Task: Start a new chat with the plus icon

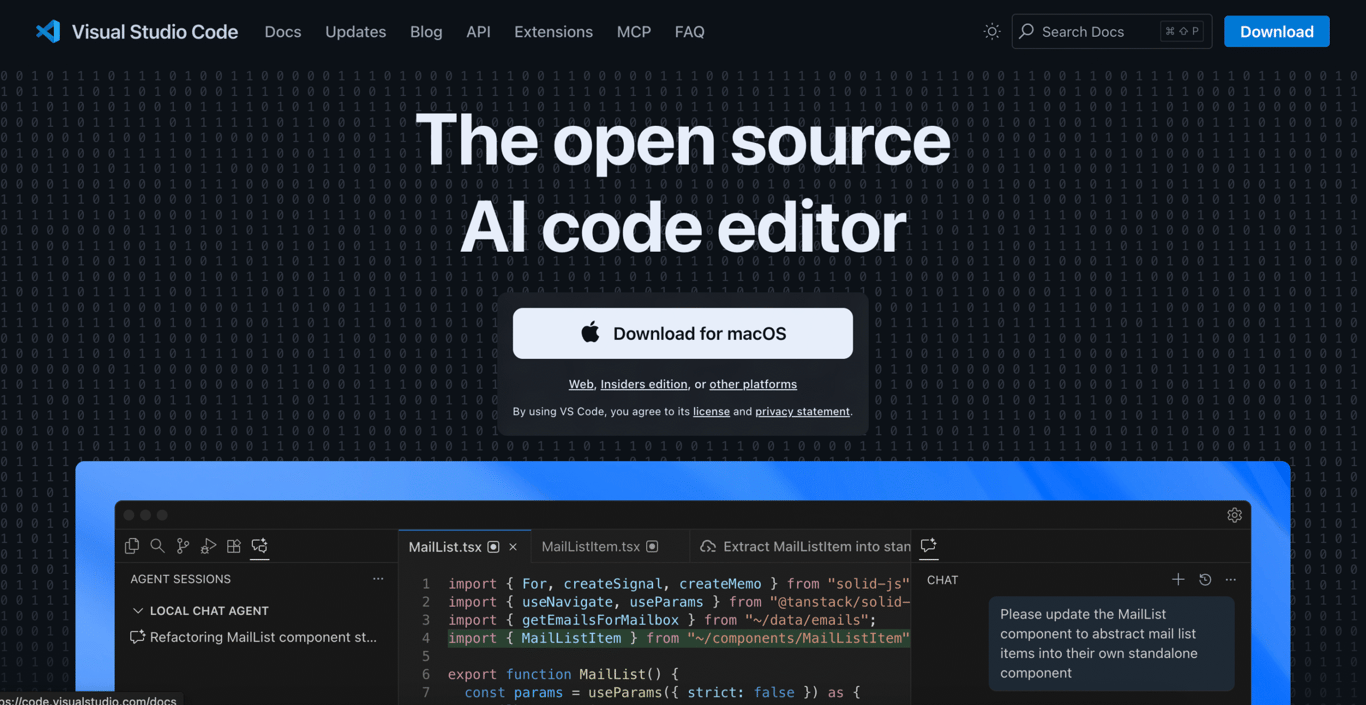Action: point(1178,579)
